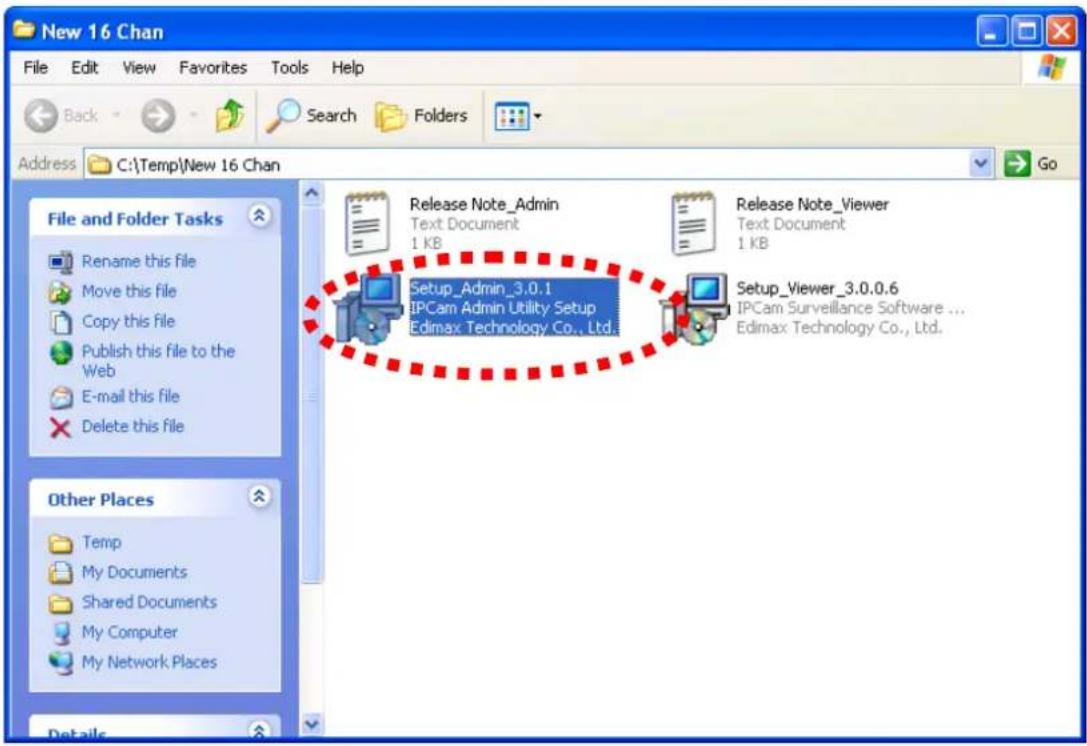Viewport: 1087px width, 746px height.
Task: Go up one folder level icon
Action: 229,115
